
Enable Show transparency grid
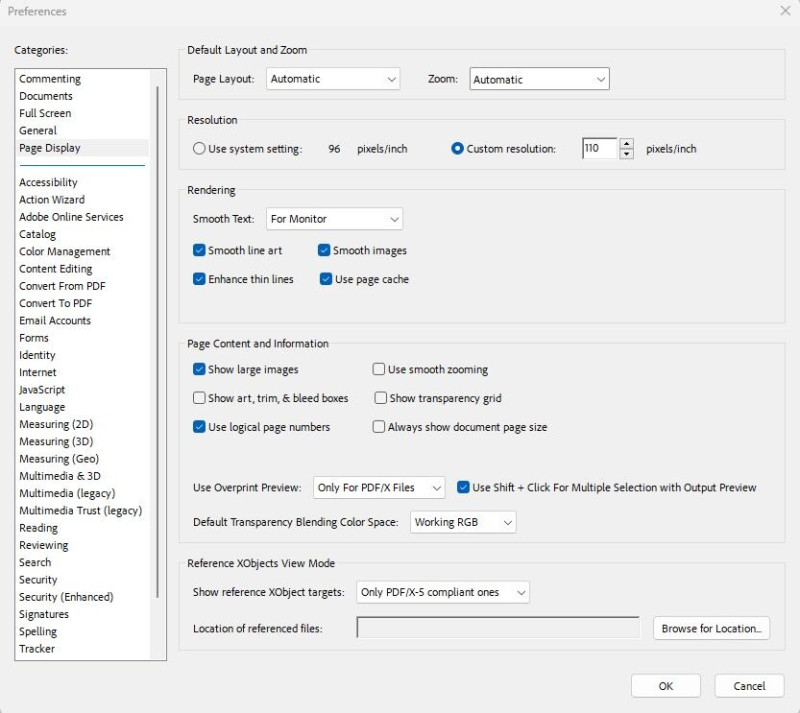pos(381,398)
